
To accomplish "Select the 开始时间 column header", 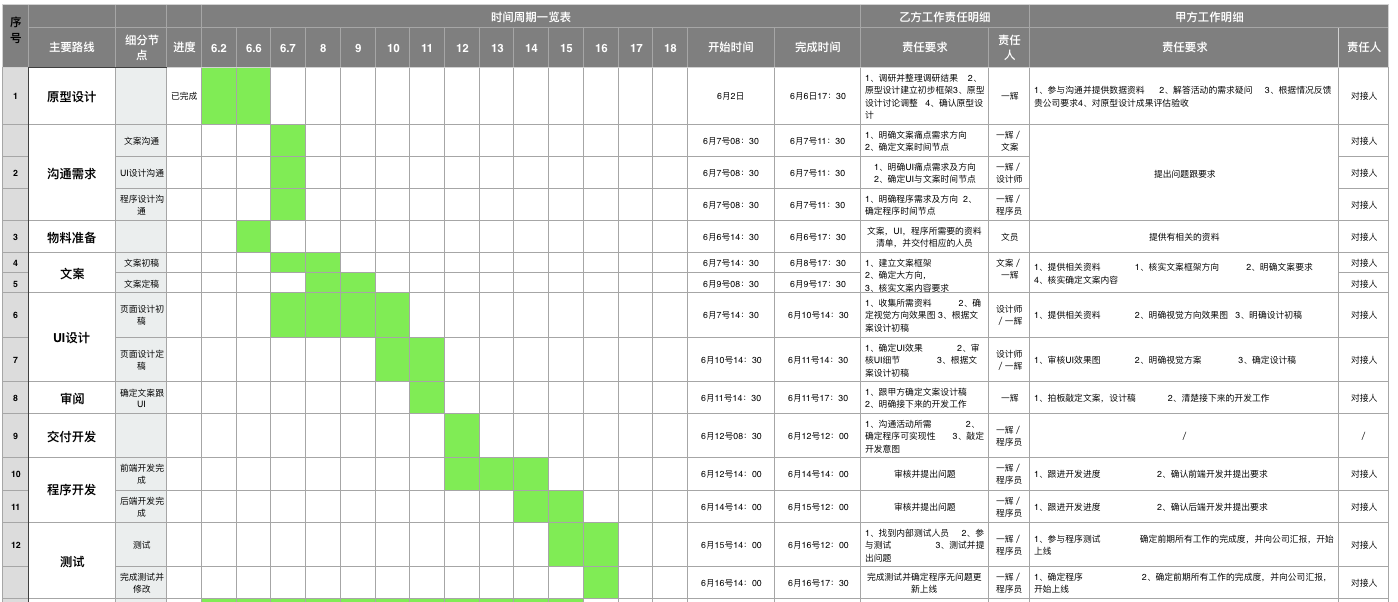I will [730, 48].
